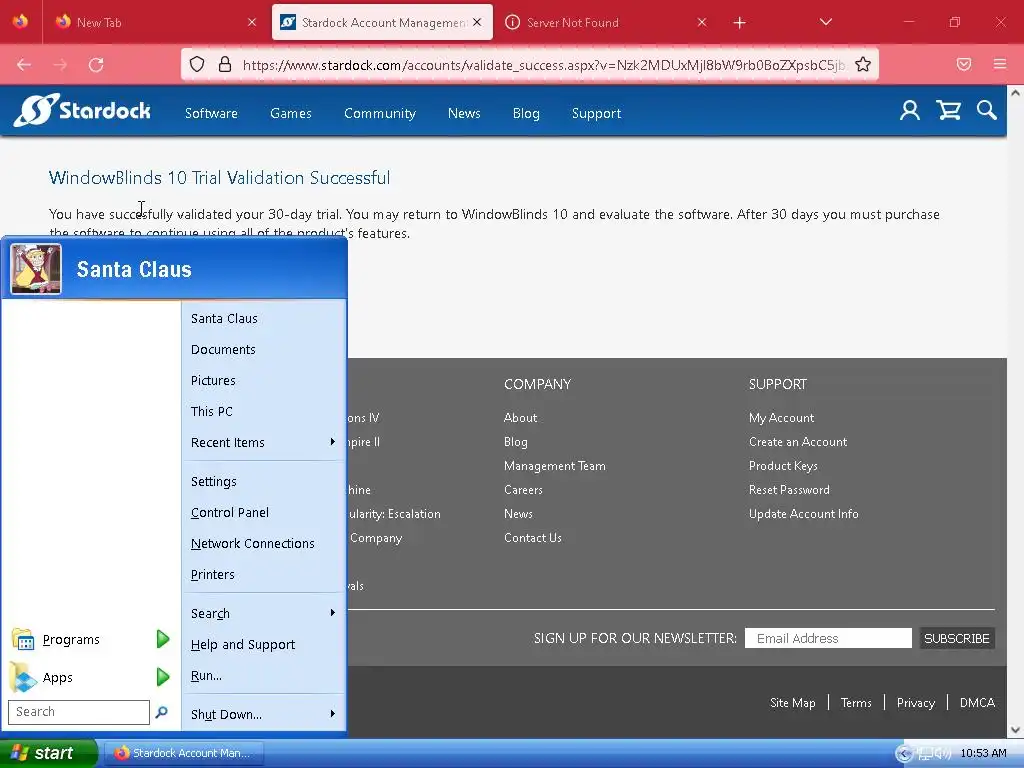Click the Stardock logo
1024x768 pixels.
pos(82,110)
